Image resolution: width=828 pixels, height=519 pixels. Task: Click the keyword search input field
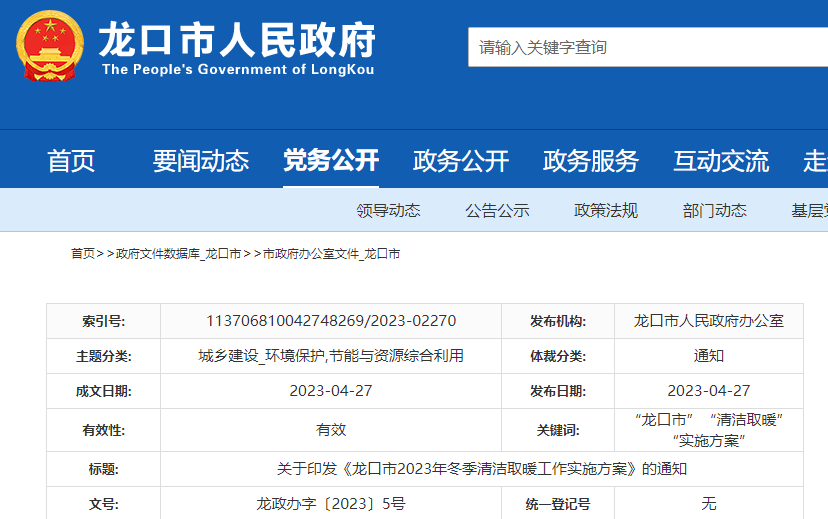click(x=640, y=47)
